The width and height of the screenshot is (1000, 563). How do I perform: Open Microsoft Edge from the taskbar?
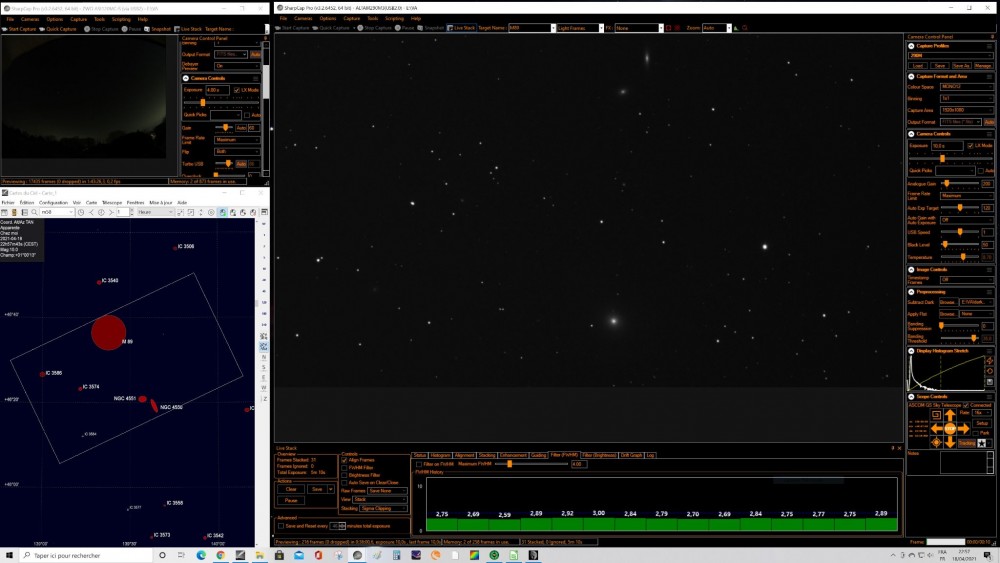click(x=201, y=555)
